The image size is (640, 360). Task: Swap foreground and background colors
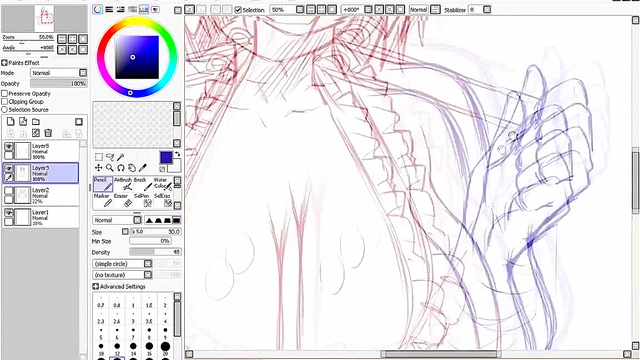(x=178, y=154)
